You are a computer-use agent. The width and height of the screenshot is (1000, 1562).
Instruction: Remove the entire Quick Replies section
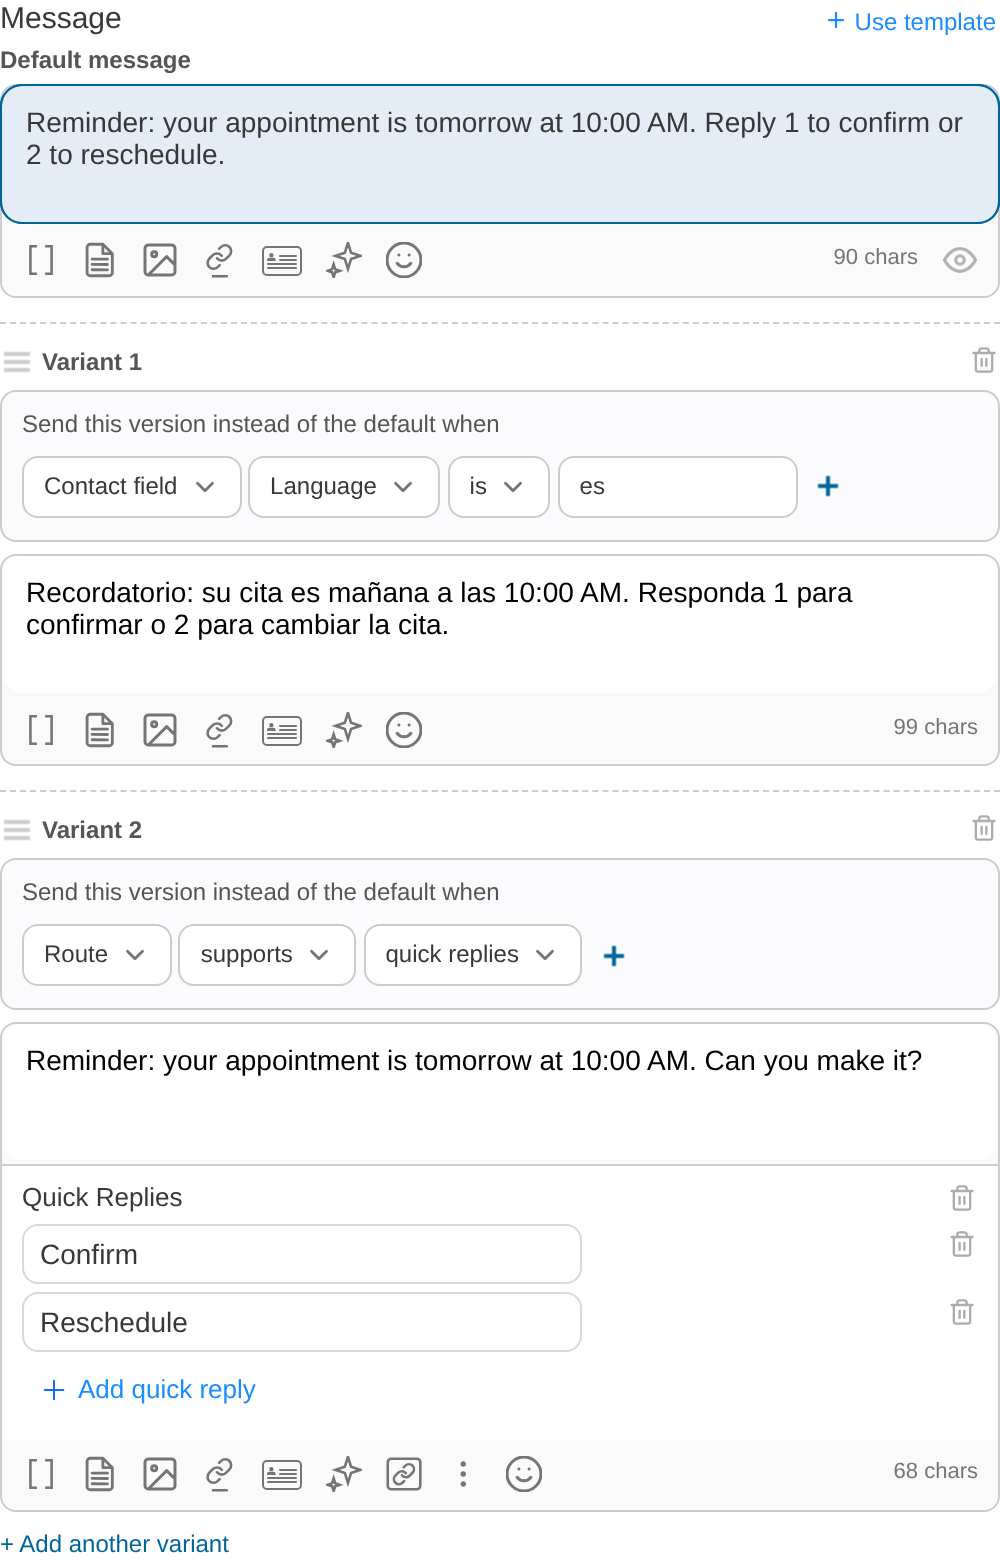[962, 1198]
